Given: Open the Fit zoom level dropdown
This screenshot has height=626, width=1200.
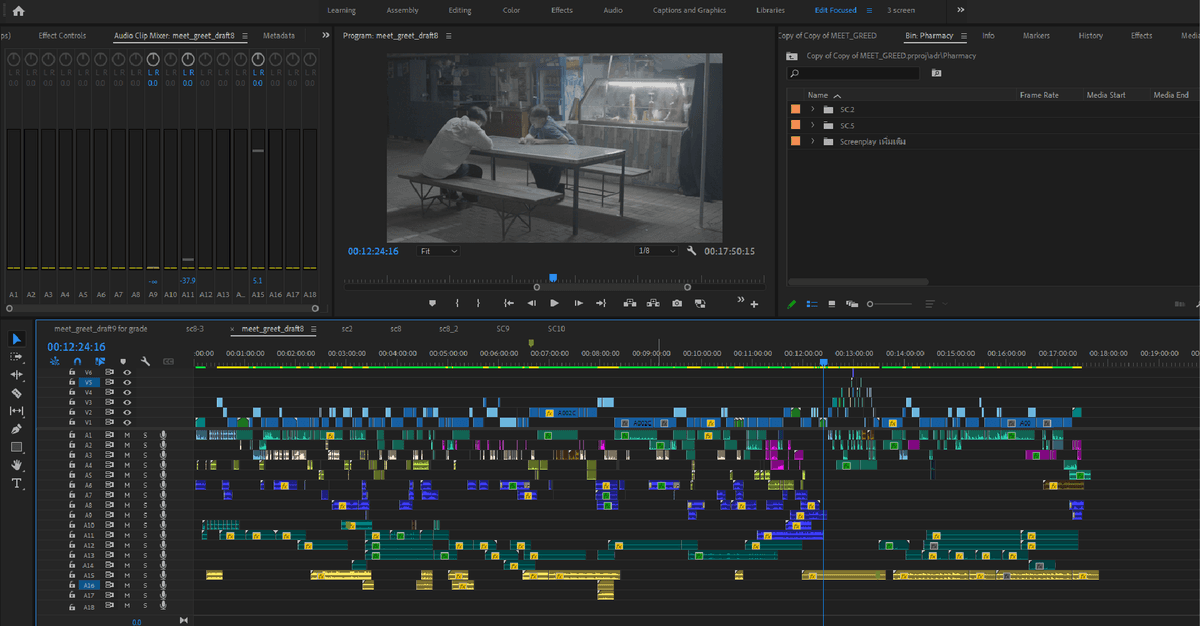Looking at the screenshot, I should coord(439,251).
